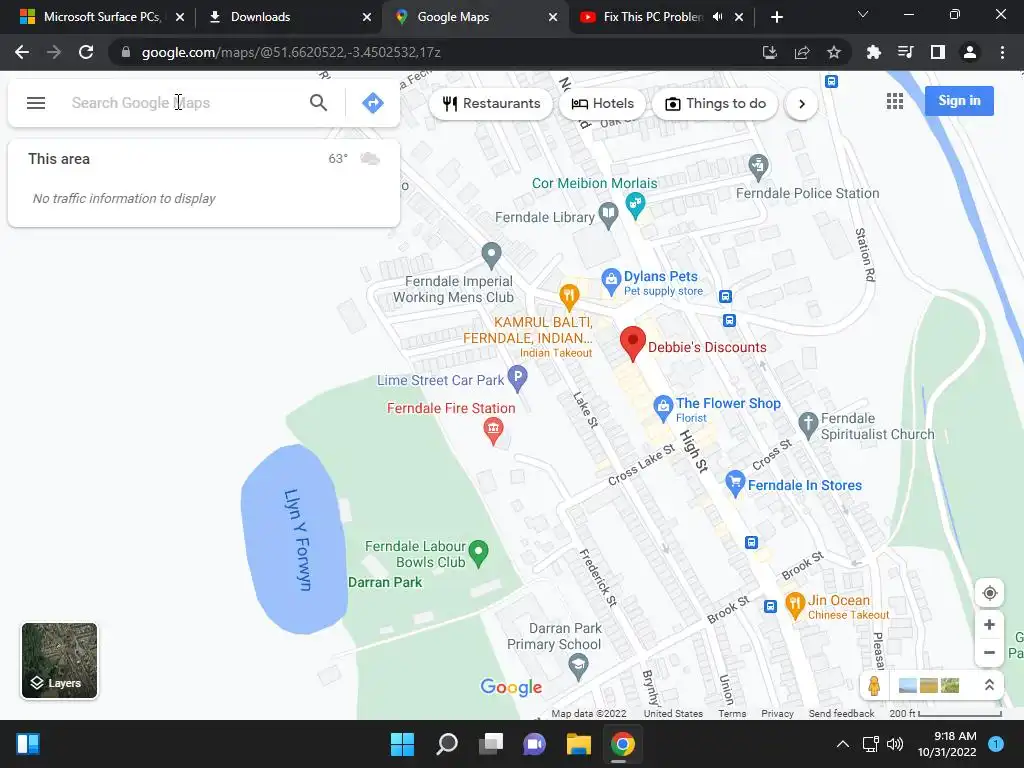Click the Ferndale Spiritualist Church marker
Viewport: 1024px width, 768px height.
tap(808, 426)
